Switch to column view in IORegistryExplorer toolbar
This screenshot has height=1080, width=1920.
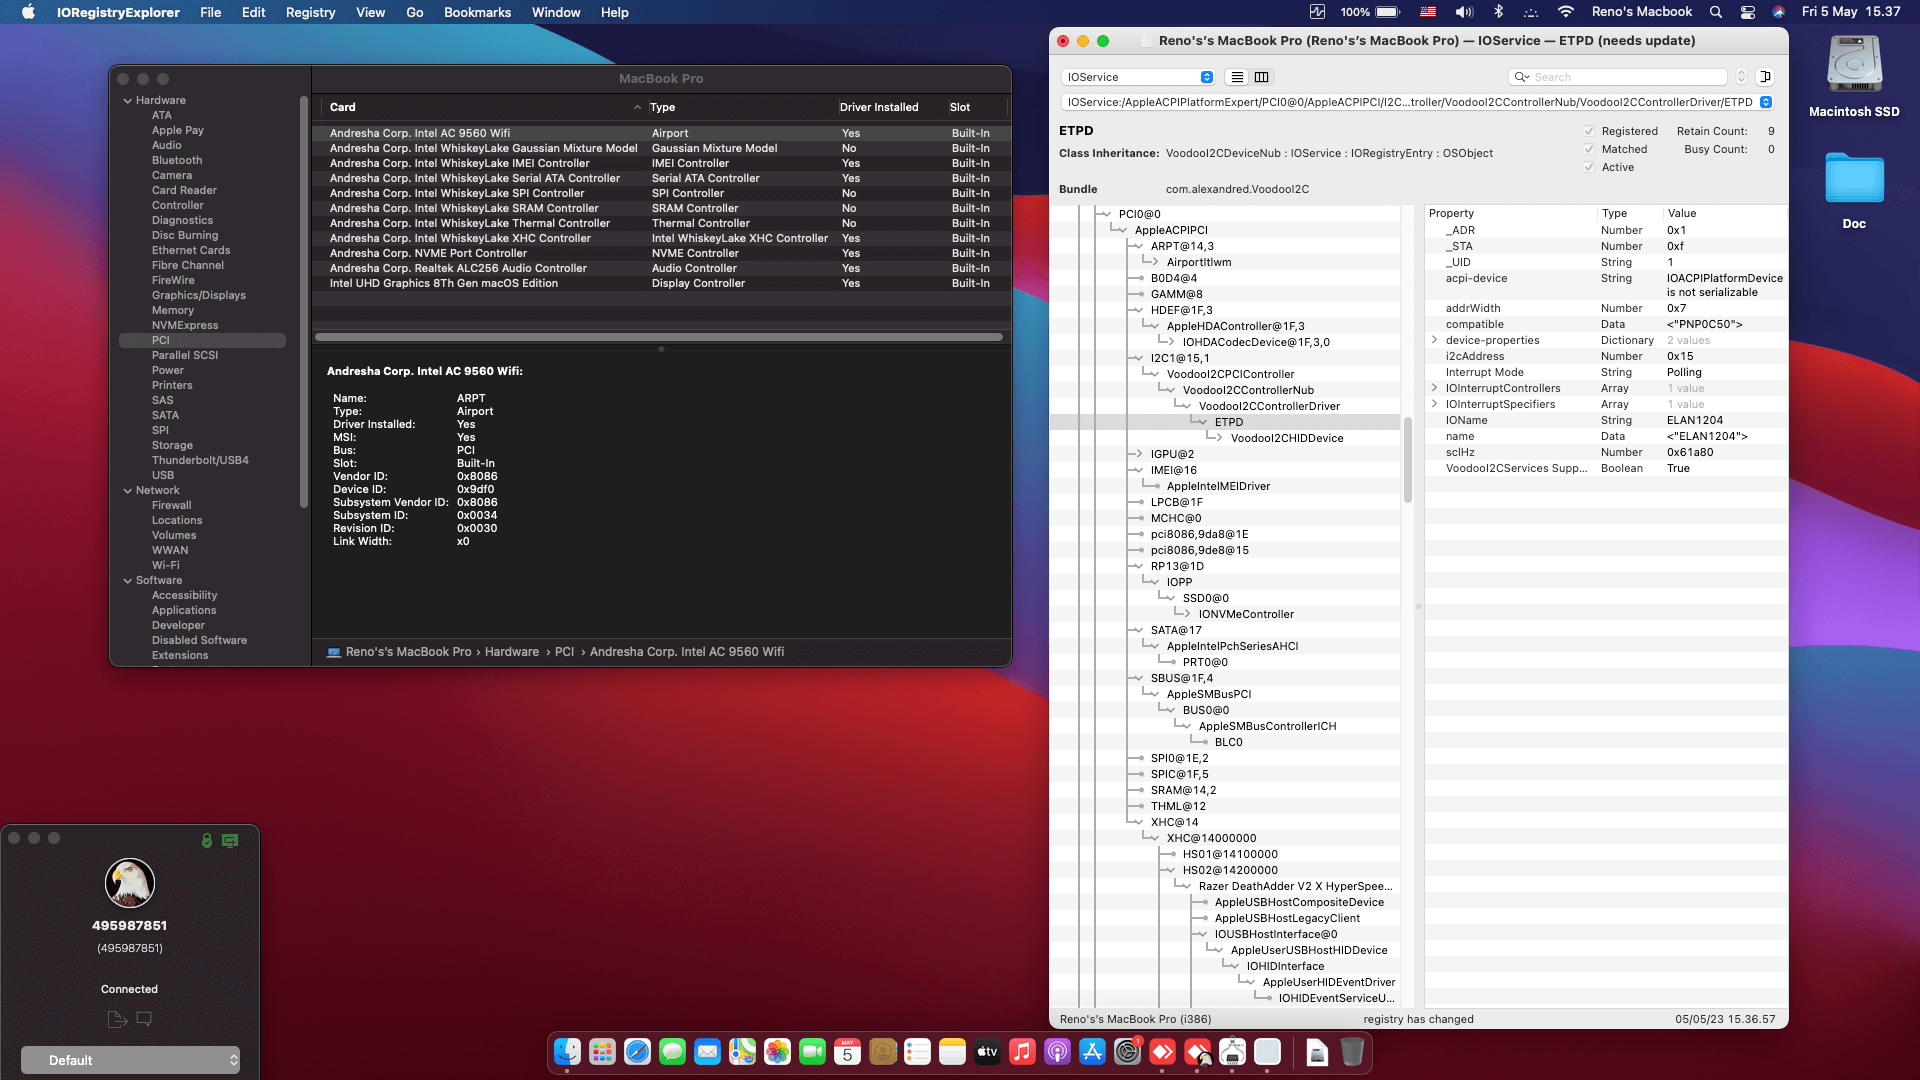point(1261,77)
